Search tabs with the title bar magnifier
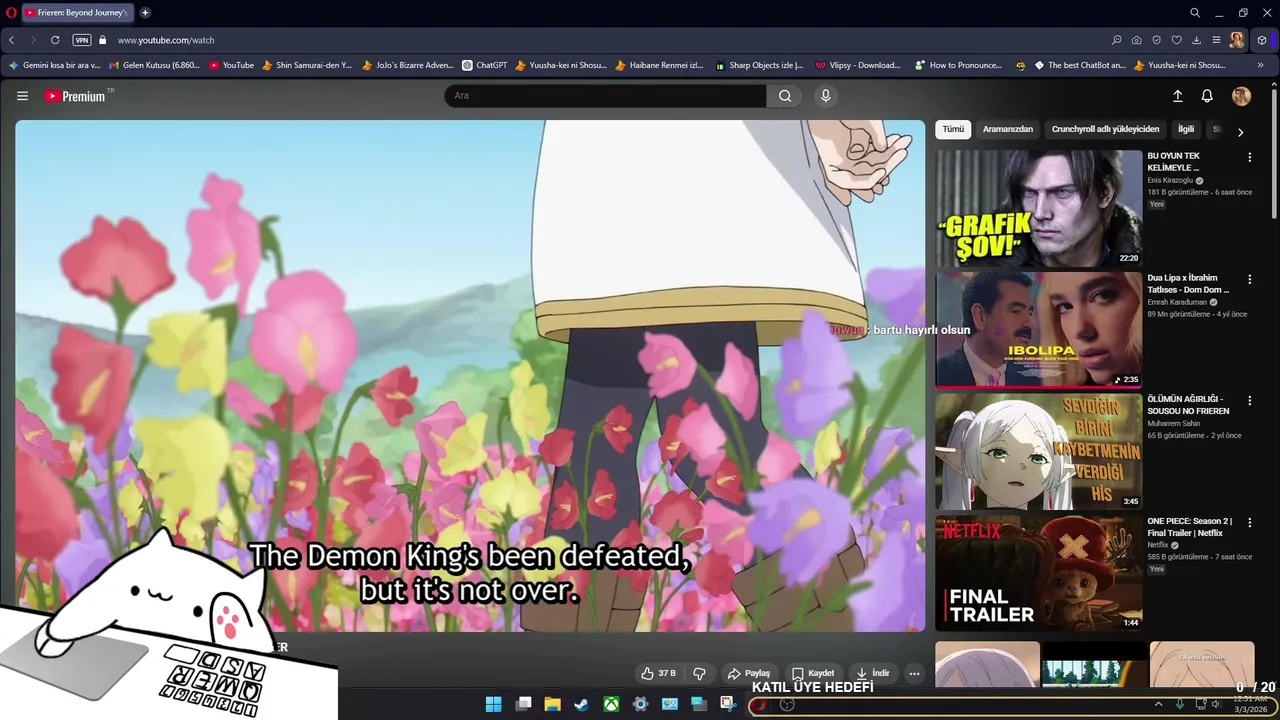 [1195, 13]
